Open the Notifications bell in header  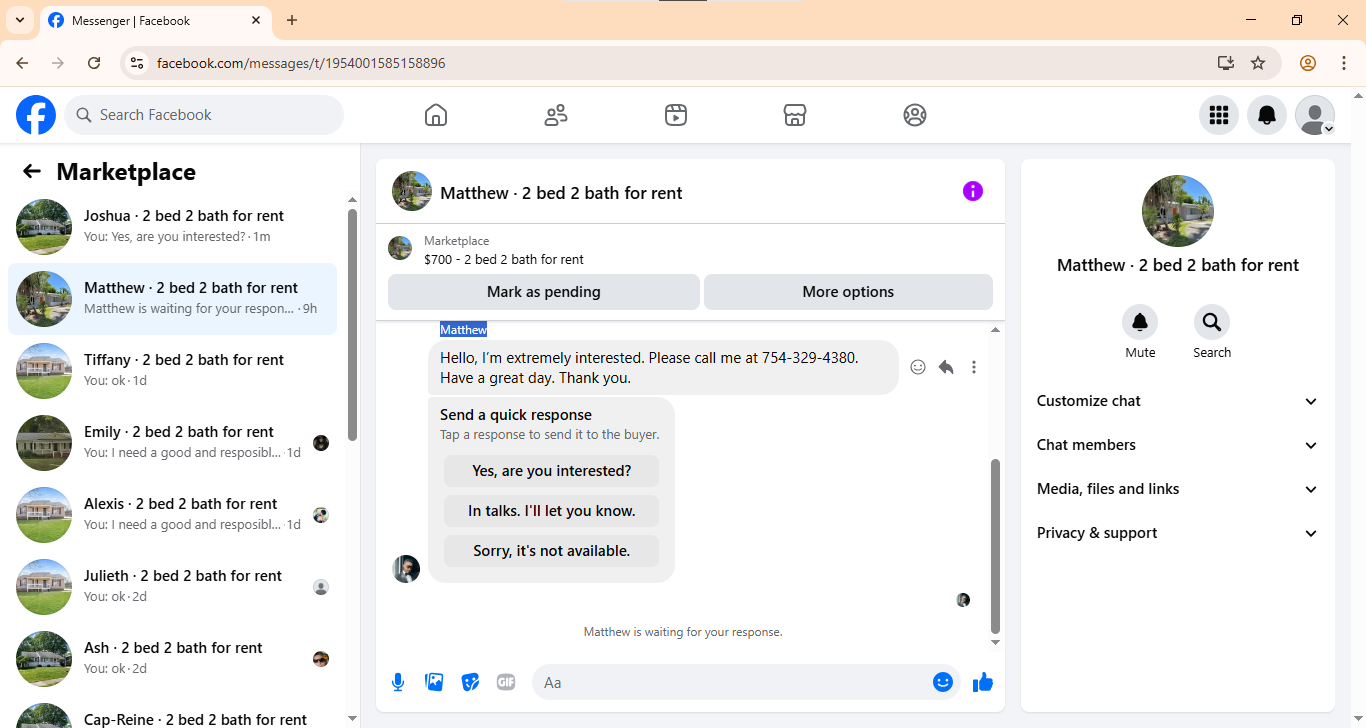coord(1267,115)
